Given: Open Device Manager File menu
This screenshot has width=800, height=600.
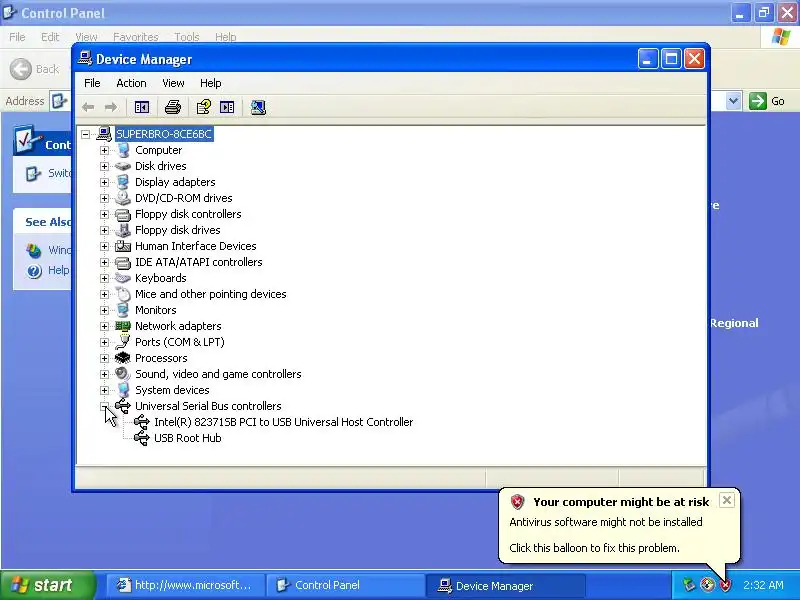Looking at the screenshot, I should 92,83.
